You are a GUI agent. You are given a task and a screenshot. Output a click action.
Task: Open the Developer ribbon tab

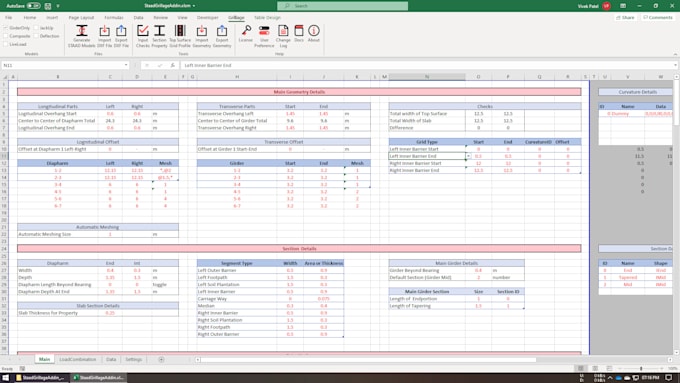coord(208,17)
